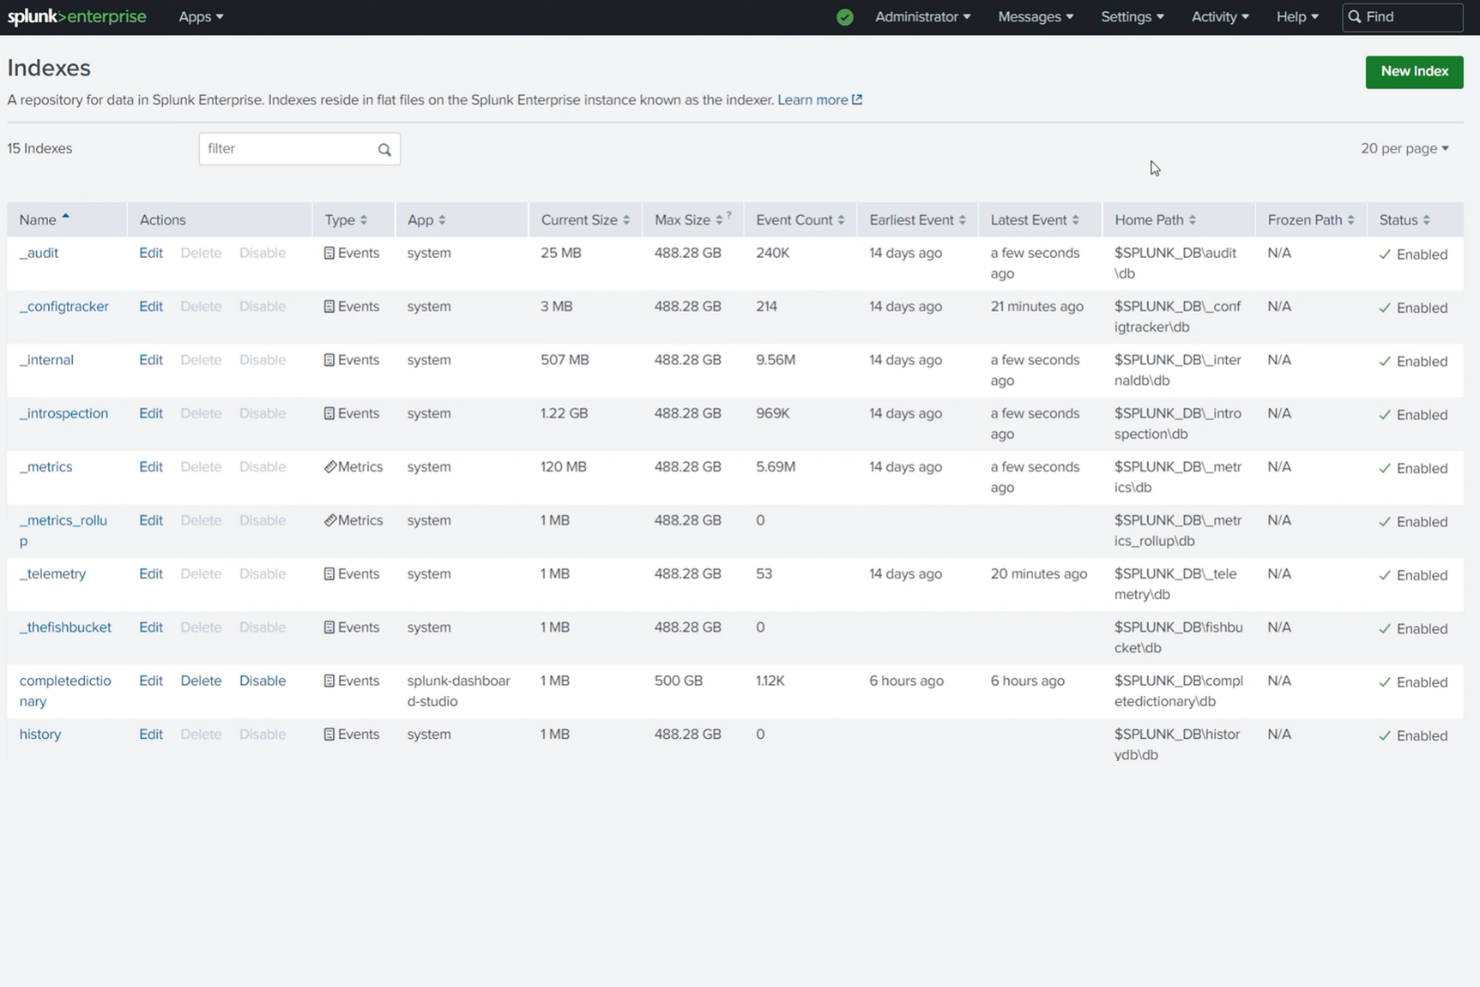Viewport: 1480px width, 987px height.
Task: Open the Learn more link
Action: point(812,99)
